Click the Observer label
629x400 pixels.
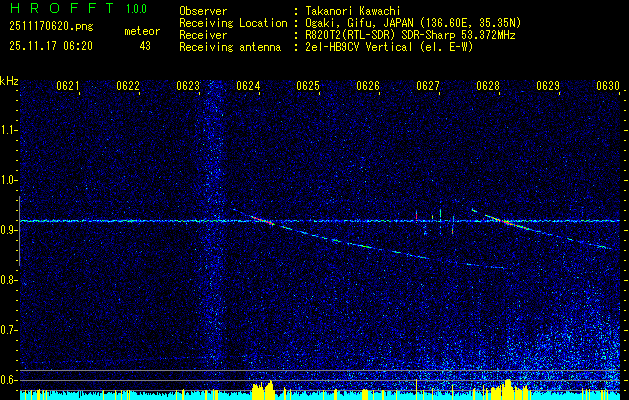pyautogui.click(x=203, y=11)
